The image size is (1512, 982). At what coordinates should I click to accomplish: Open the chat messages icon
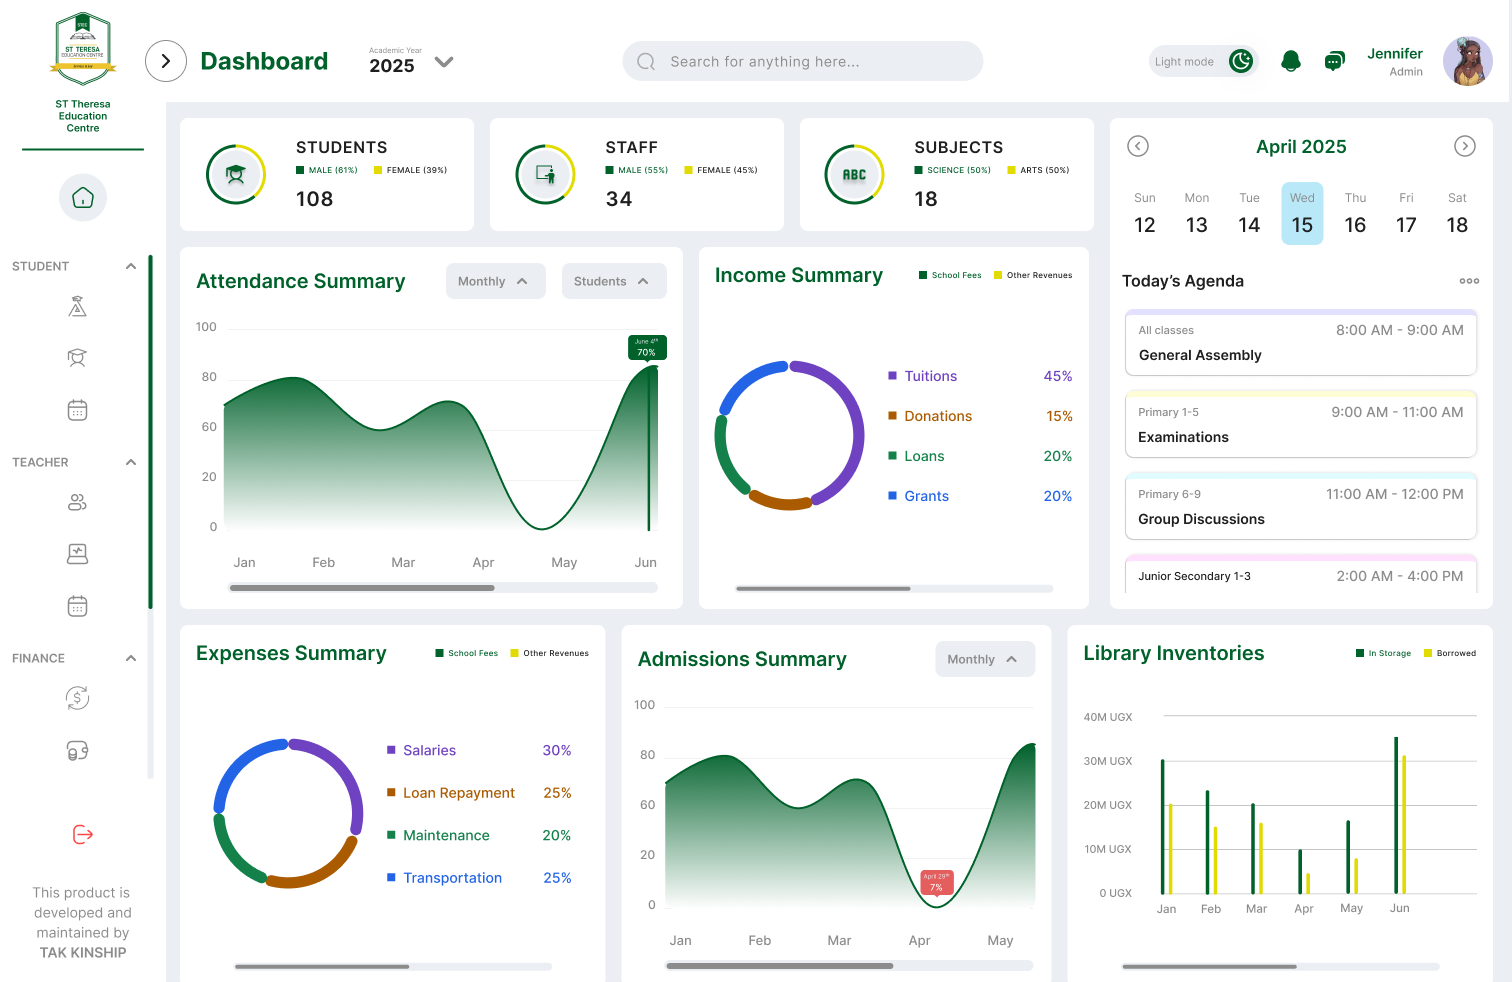[1334, 61]
